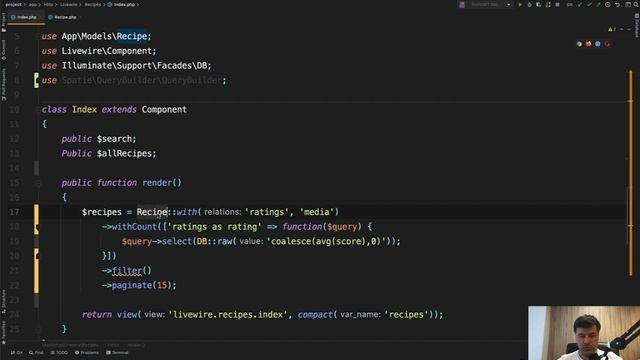Screen dimensions: 640x360
Task: Click the icon left of run configuration box
Action: (x=462, y=5)
